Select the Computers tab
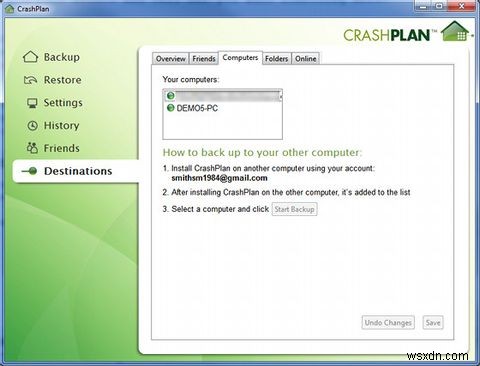This screenshot has height=366, width=480. (x=240, y=58)
